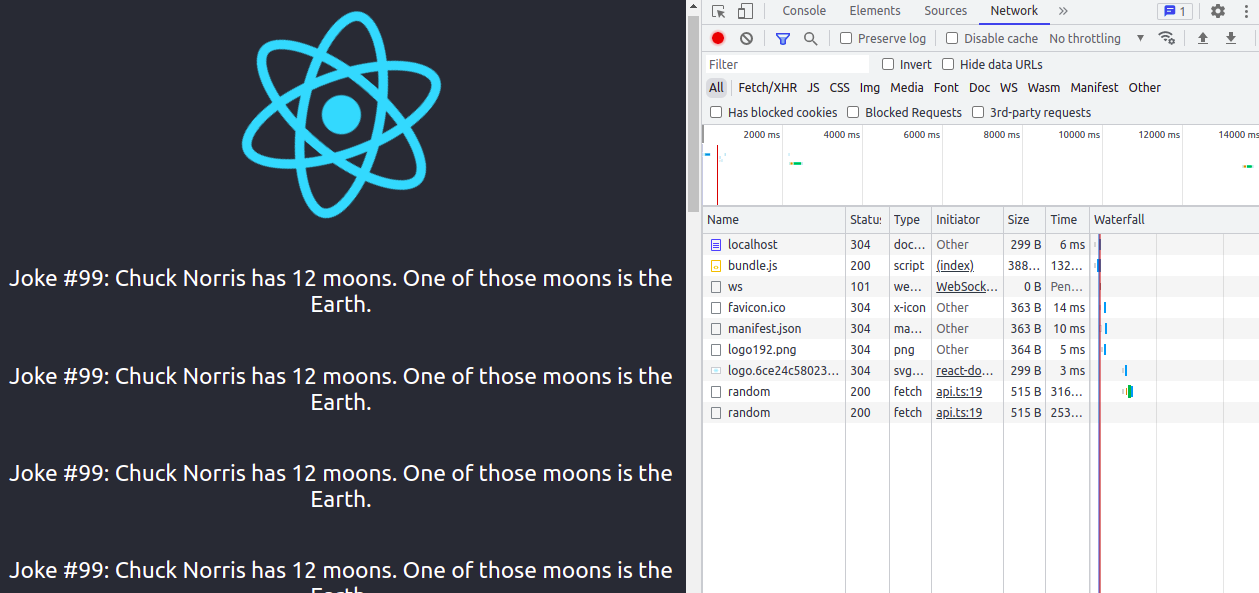Enable the Preserve log checkbox
The height and width of the screenshot is (593, 1259).
846,38
